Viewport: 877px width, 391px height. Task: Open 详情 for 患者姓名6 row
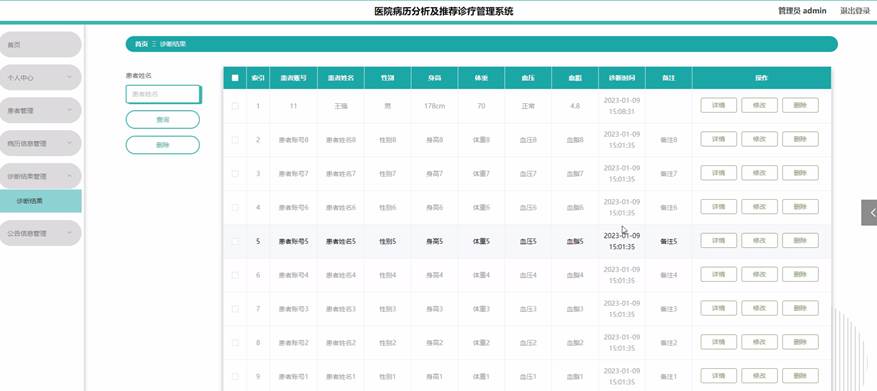(x=718, y=207)
